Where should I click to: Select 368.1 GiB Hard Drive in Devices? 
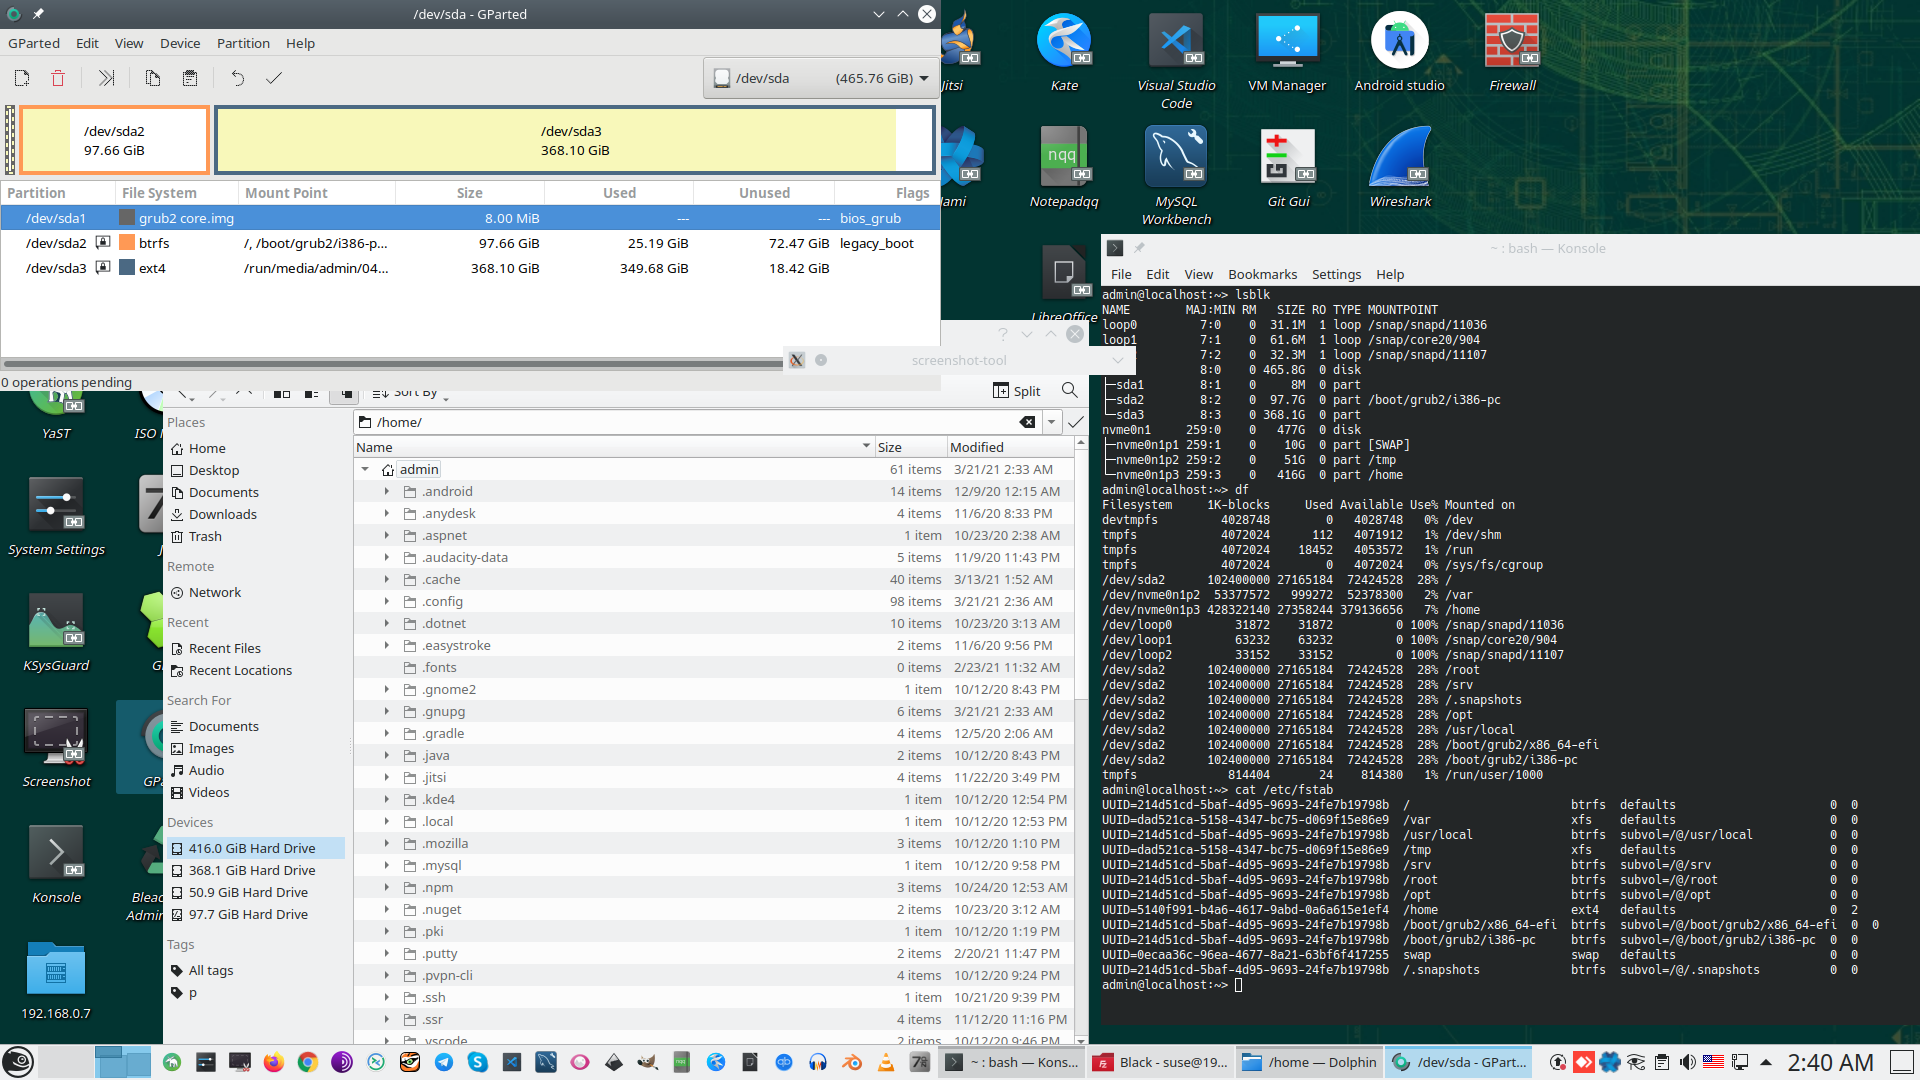[x=252, y=870]
